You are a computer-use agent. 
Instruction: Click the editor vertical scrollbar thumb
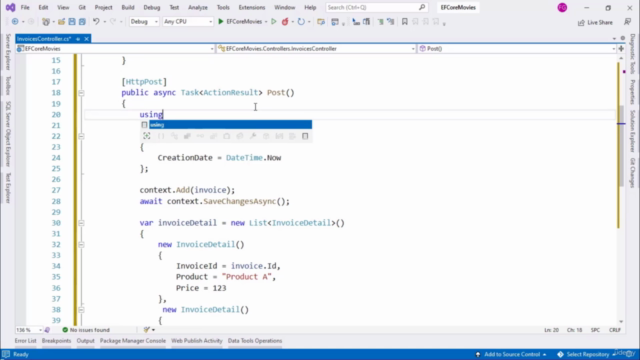pyautogui.click(x=621, y=145)
